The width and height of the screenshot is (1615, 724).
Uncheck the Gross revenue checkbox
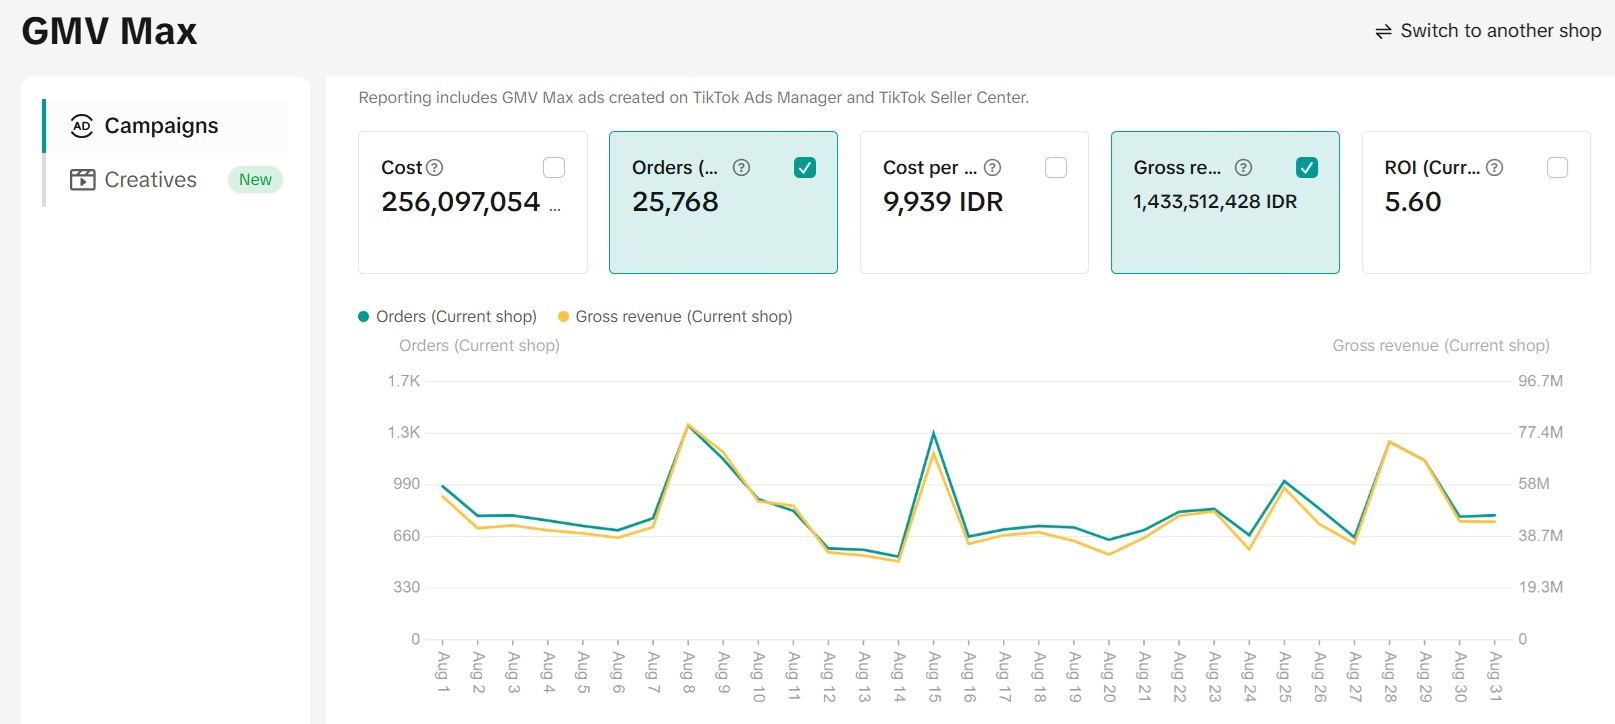pos(1307,168)
